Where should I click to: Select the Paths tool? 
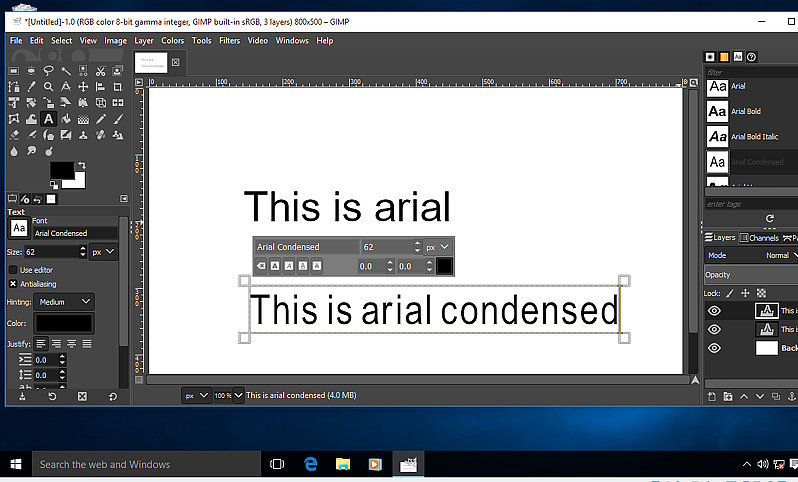point(14,87)
